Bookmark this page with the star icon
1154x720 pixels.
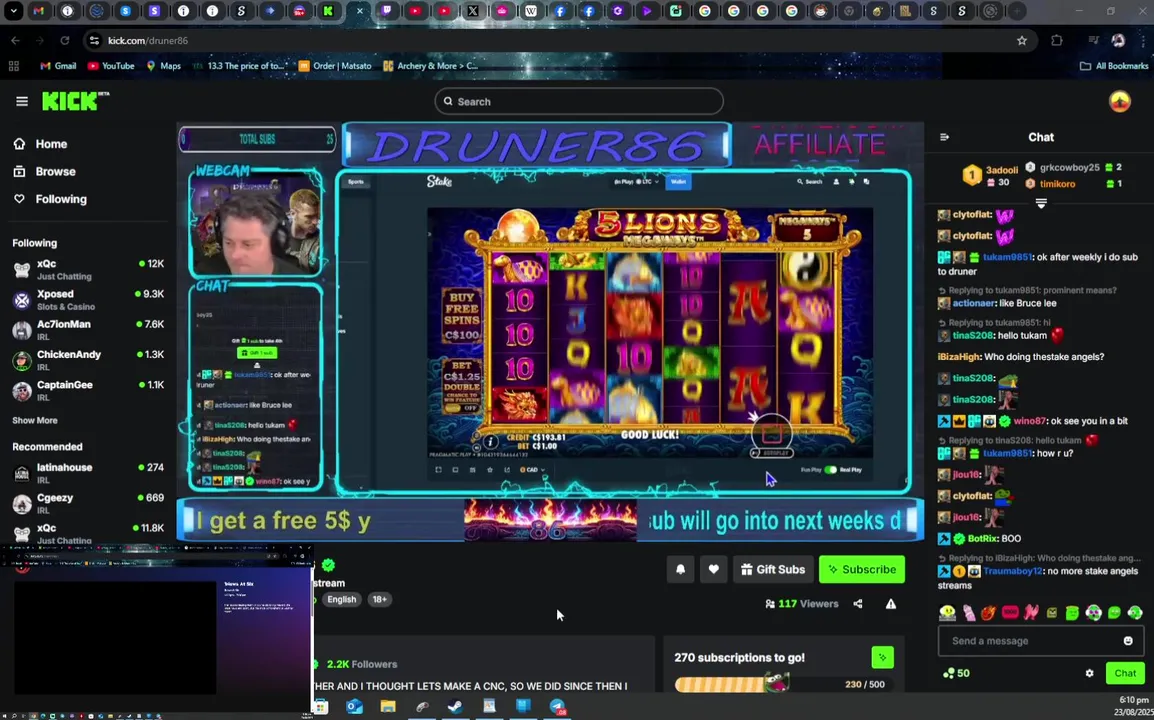1022,40
